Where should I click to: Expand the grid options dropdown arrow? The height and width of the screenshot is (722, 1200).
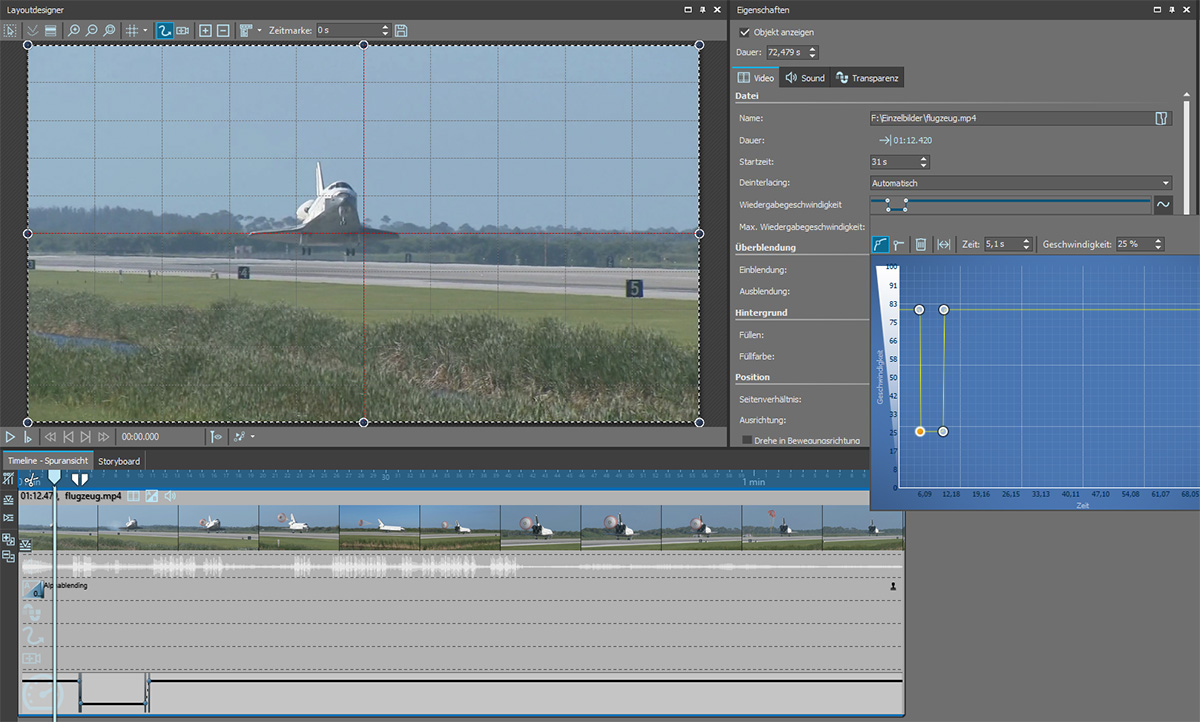point(146,31)
